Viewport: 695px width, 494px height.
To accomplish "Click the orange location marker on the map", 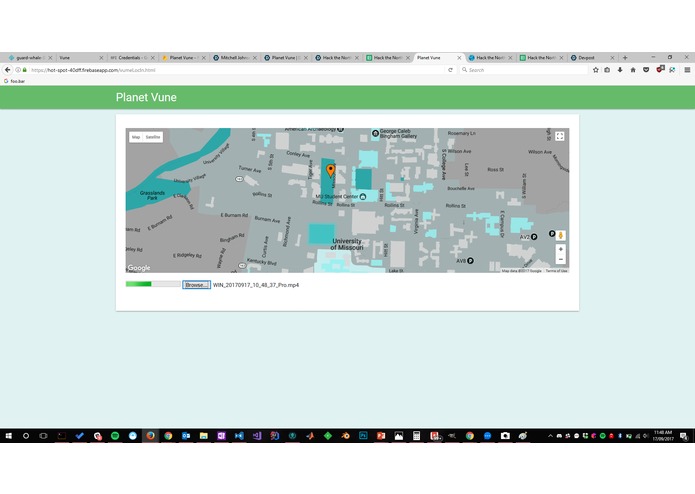I will coord(330,170).
